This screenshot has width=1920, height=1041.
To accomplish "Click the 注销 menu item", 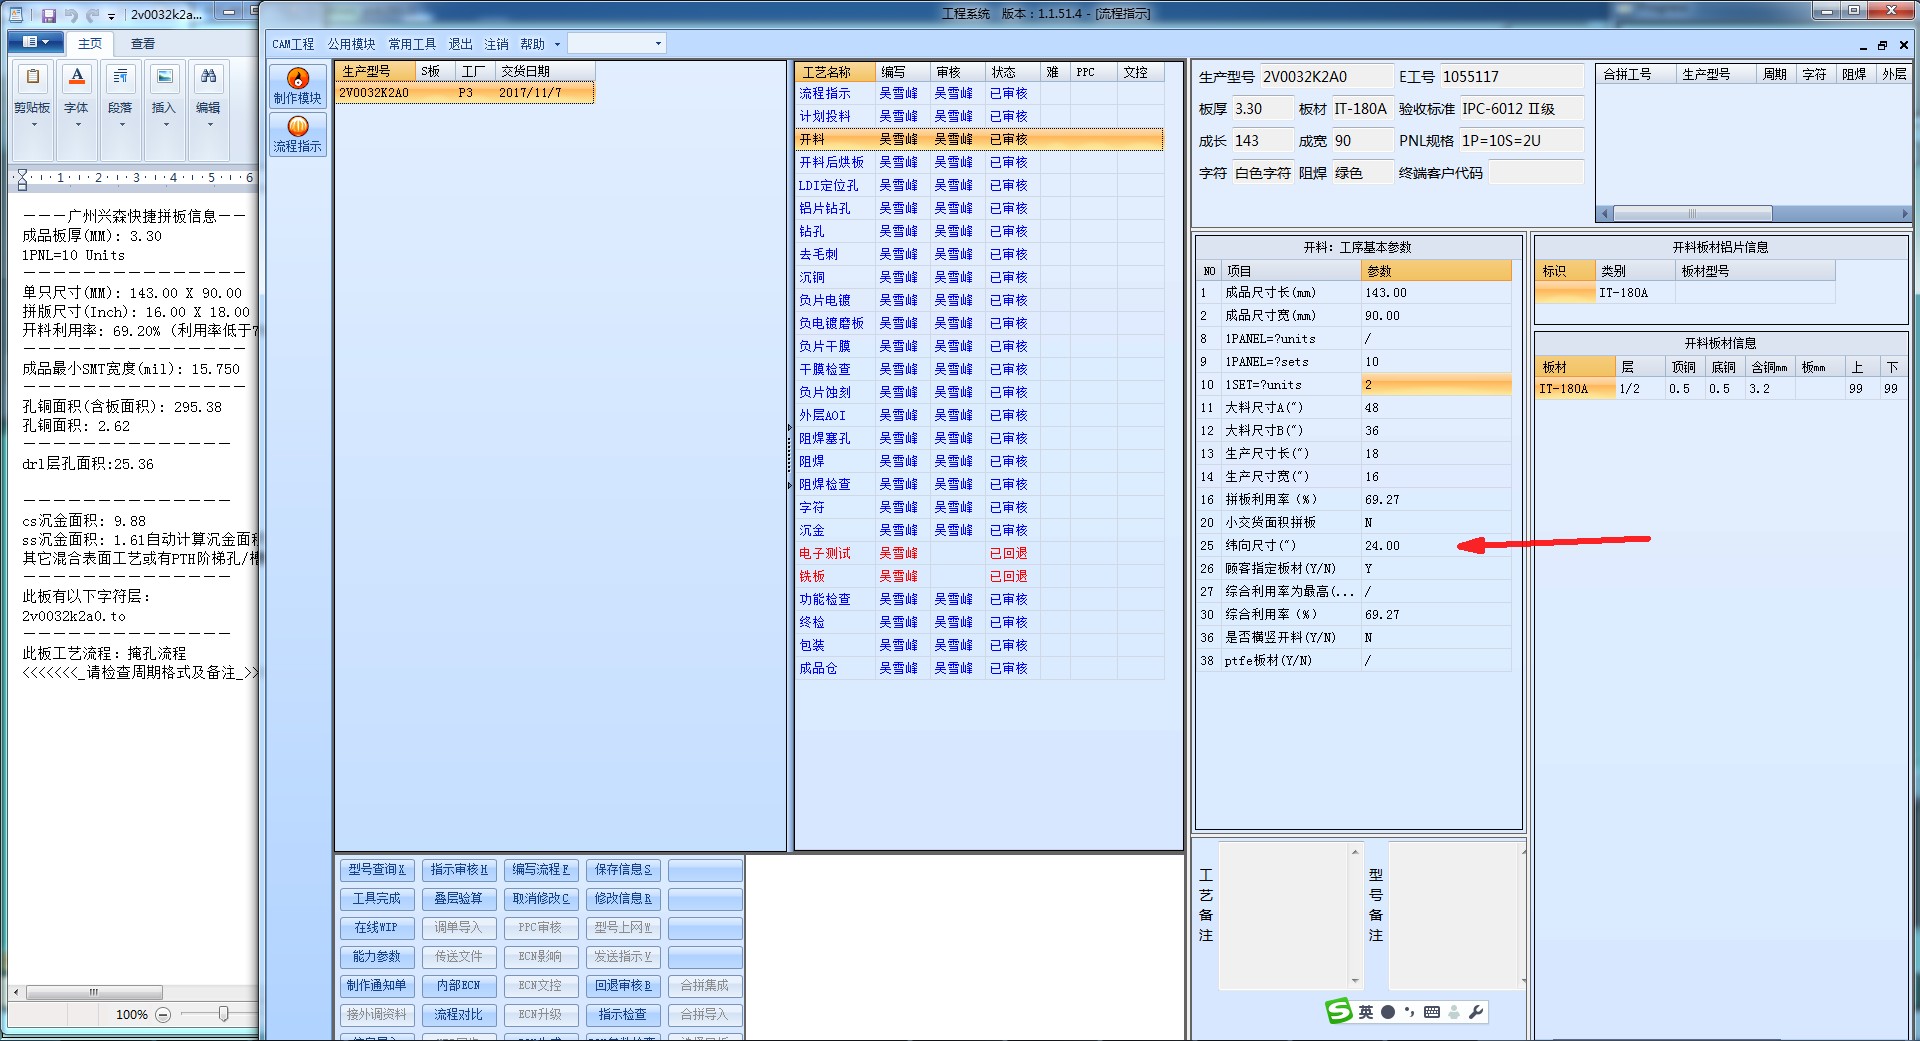I will tap(496, 44).
